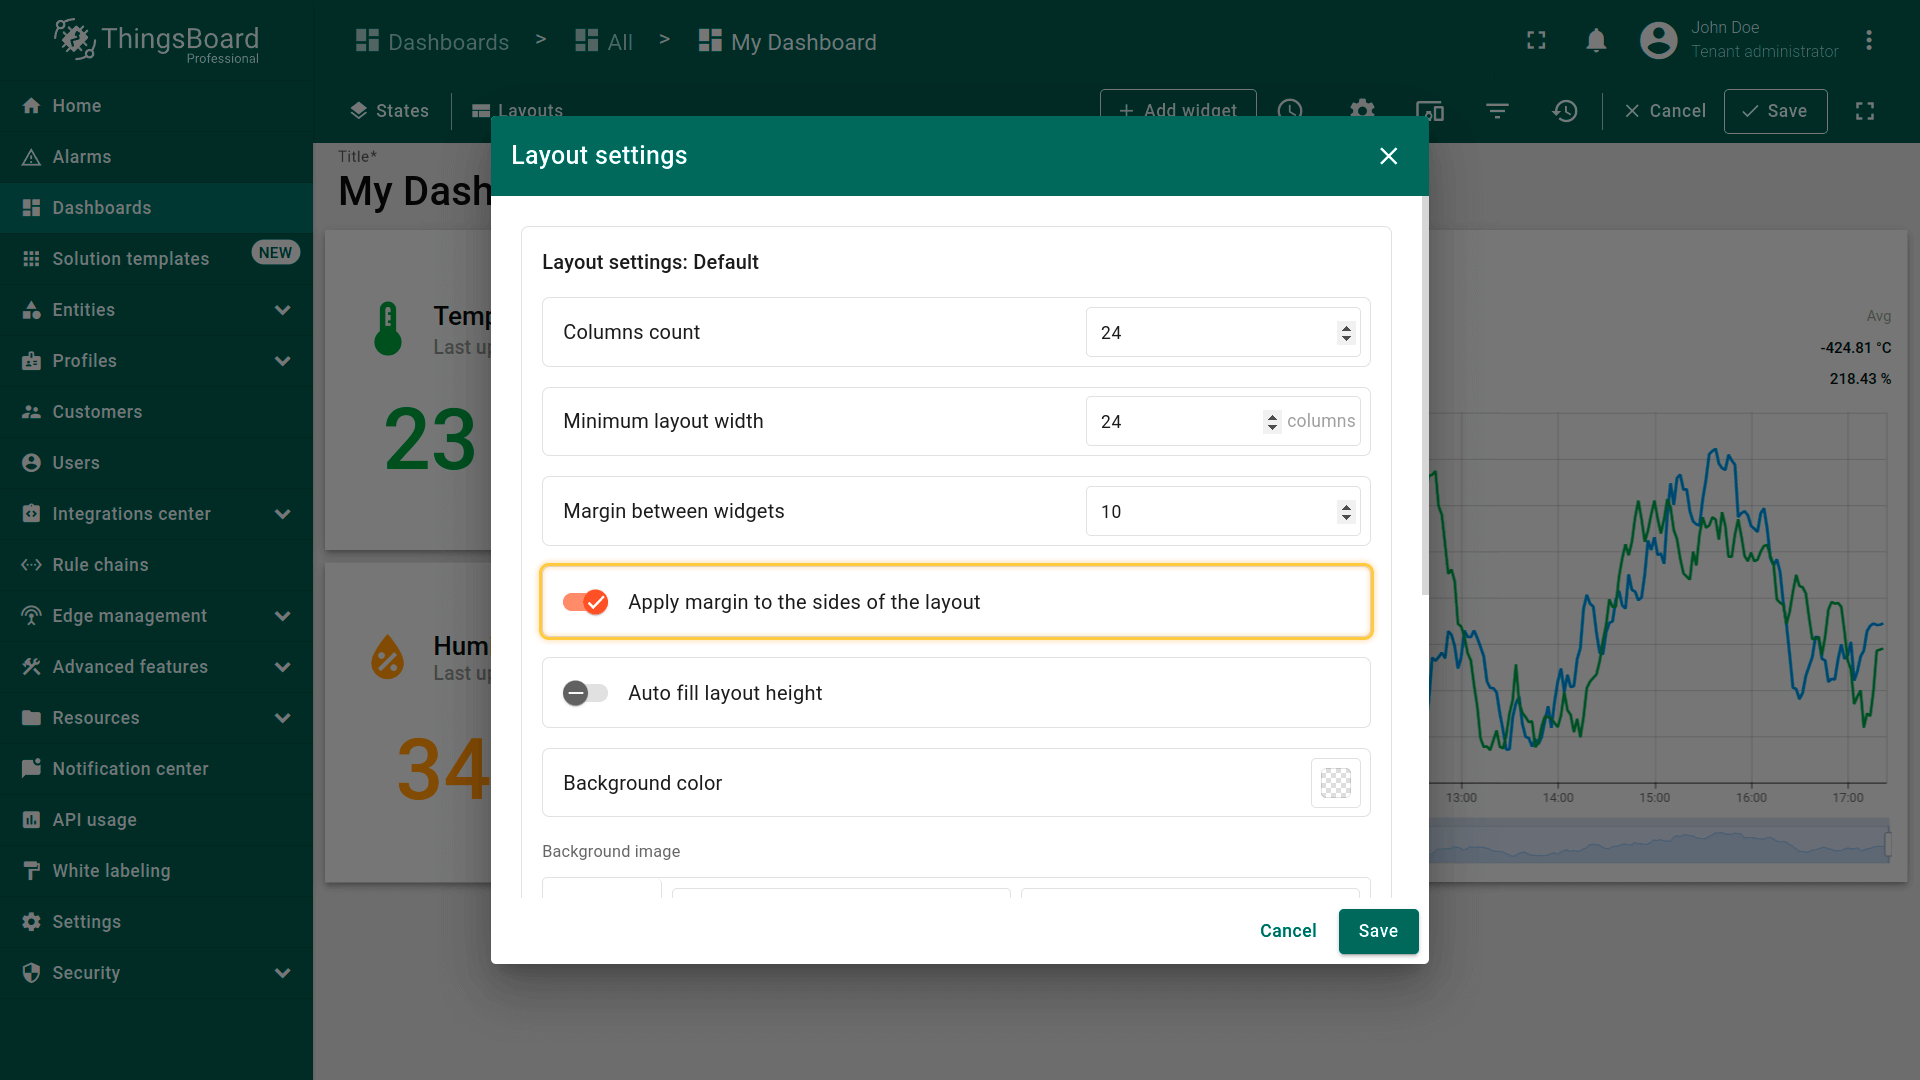
Task: Open Rule chains in sidebar
Action: click(100, 565)
